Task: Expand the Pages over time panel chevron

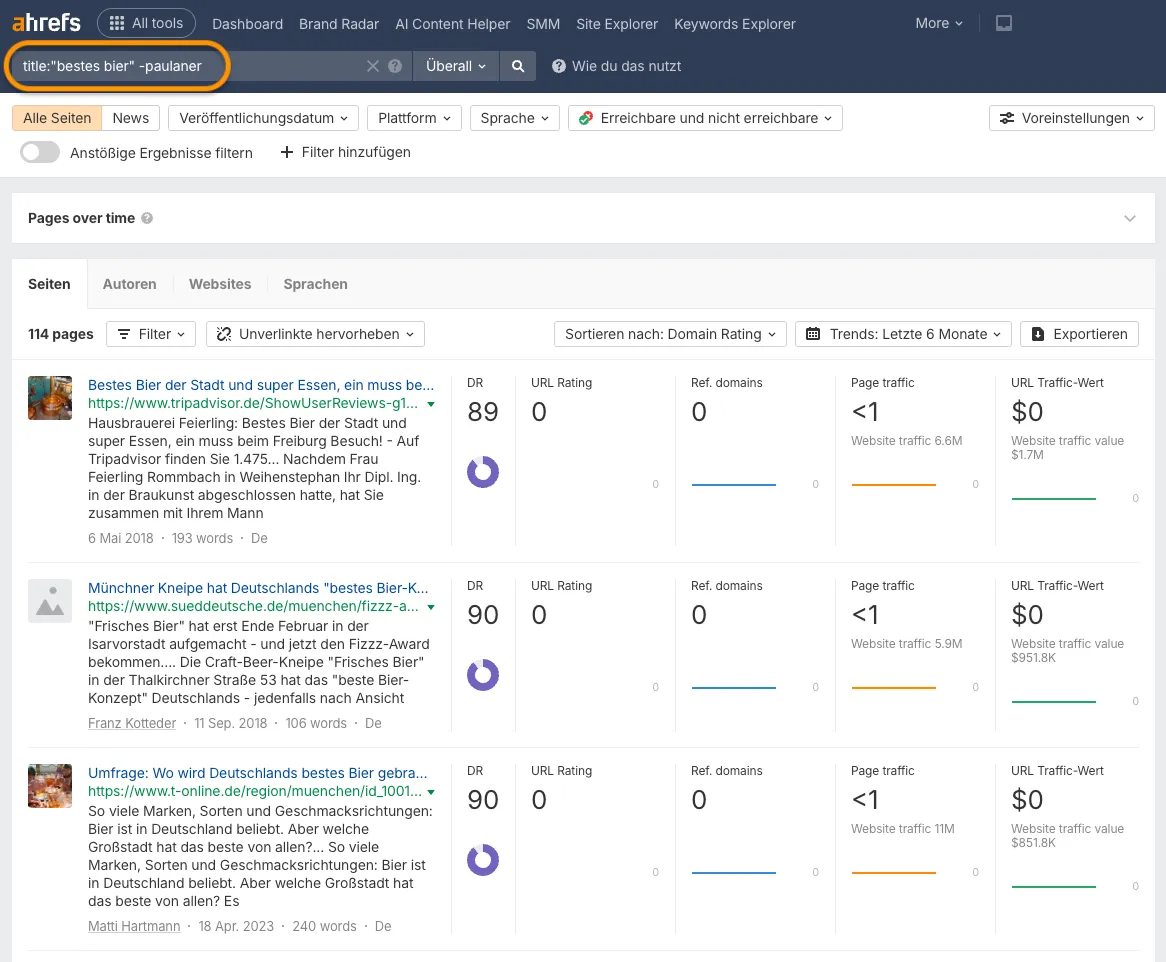Action: point(1130,219)
